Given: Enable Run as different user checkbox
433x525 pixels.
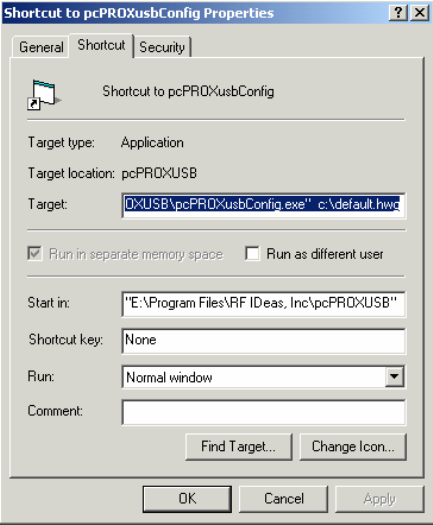Looking at the screenshot, I should [252, 253].
